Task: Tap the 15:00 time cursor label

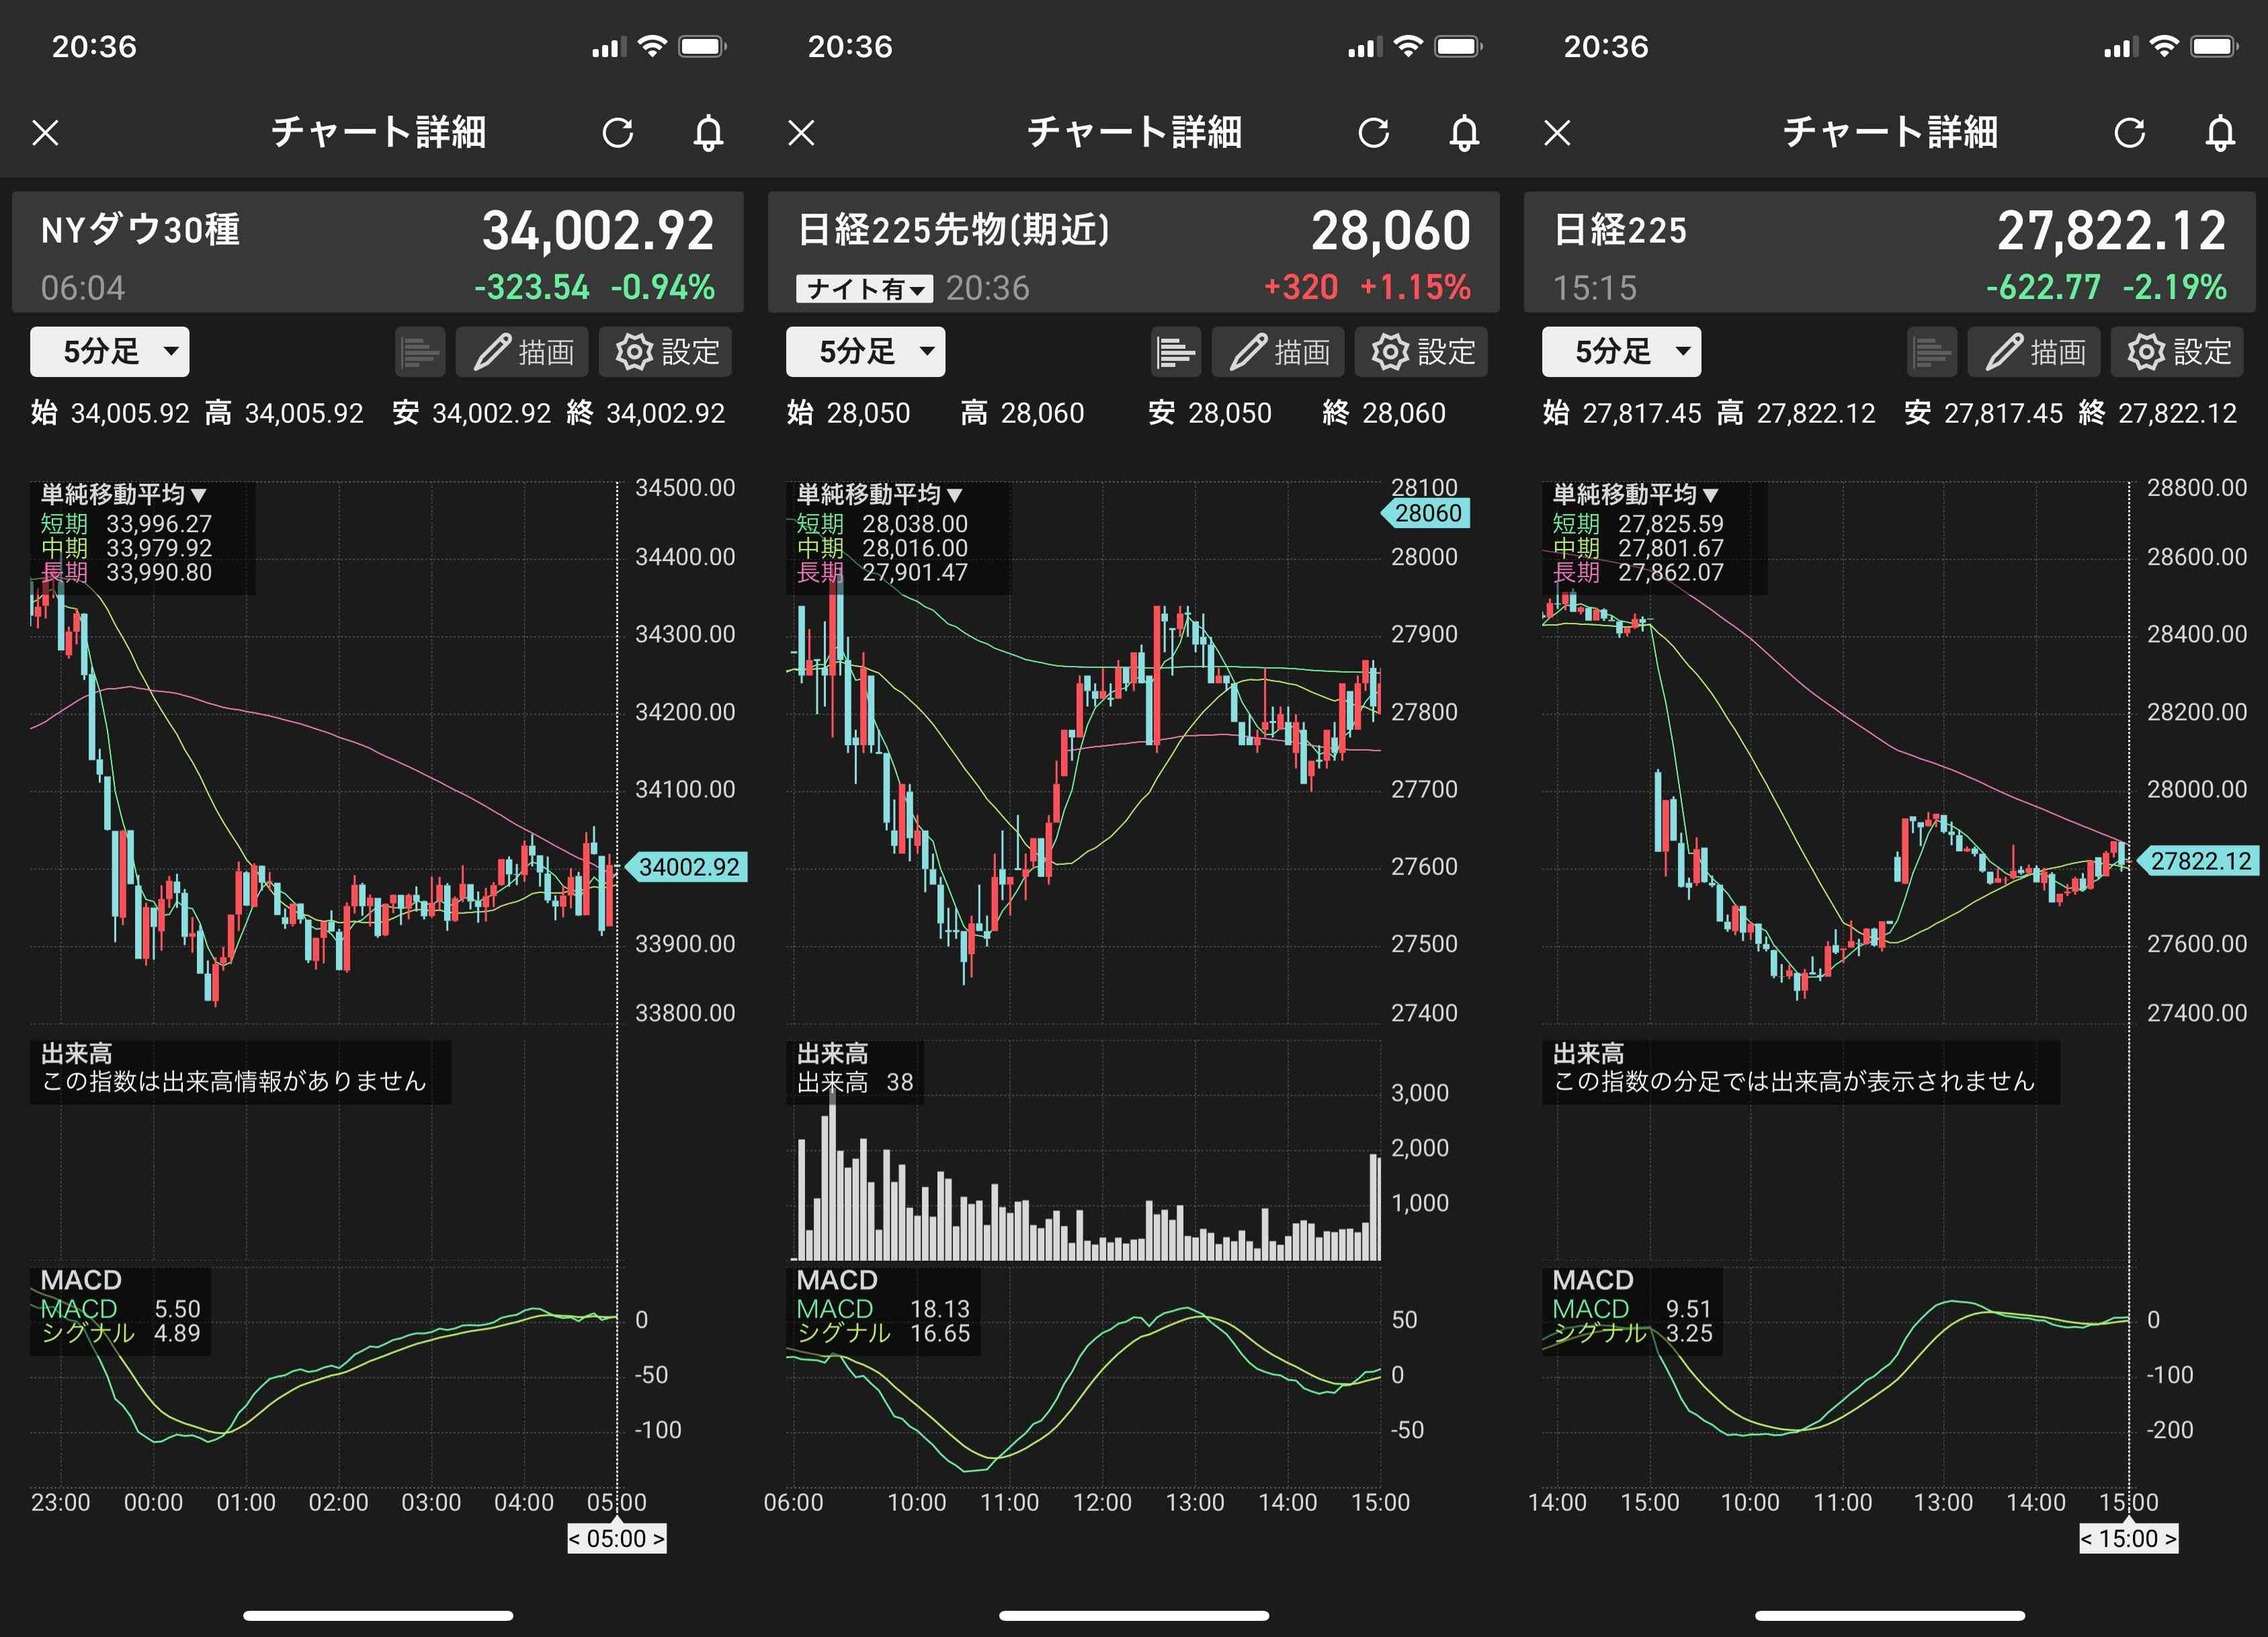Action: point(2128,1538)
